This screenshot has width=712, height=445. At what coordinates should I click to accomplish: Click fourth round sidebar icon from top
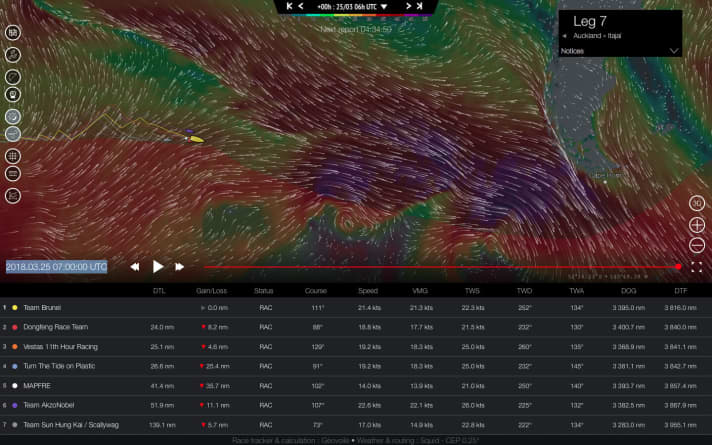(x=13, y=94)
